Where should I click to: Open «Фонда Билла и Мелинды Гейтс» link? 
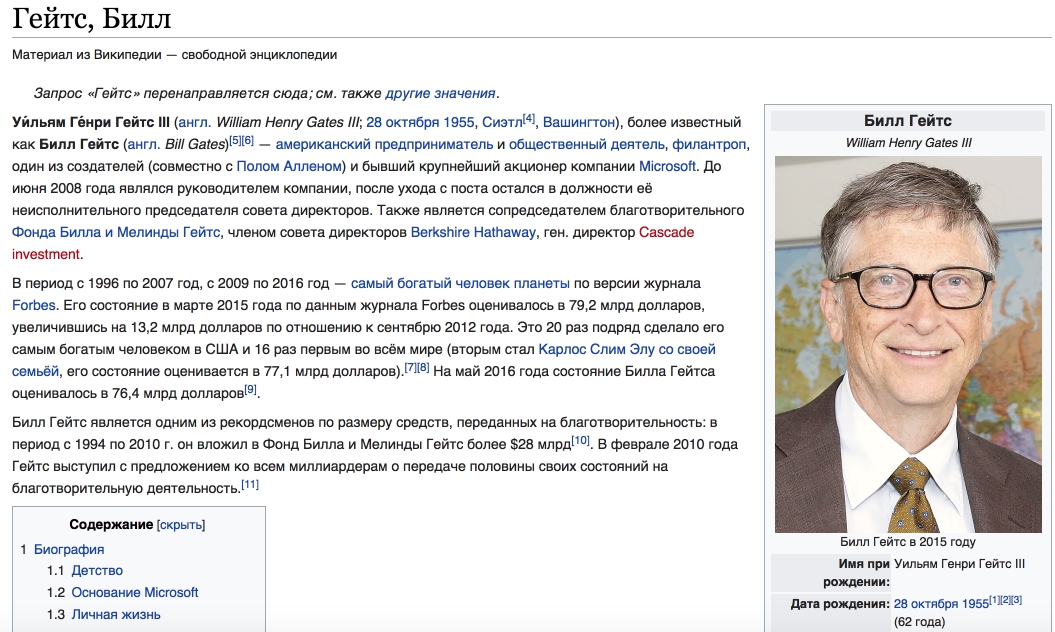pos(116,232)
